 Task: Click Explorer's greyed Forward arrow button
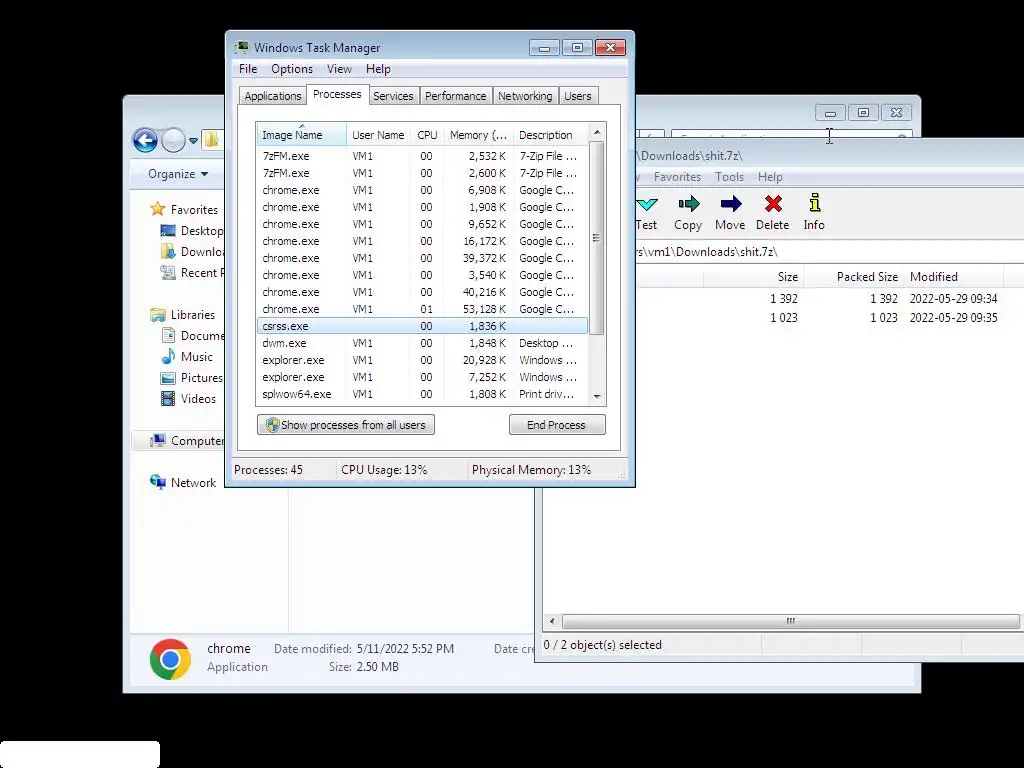[173, 140]
